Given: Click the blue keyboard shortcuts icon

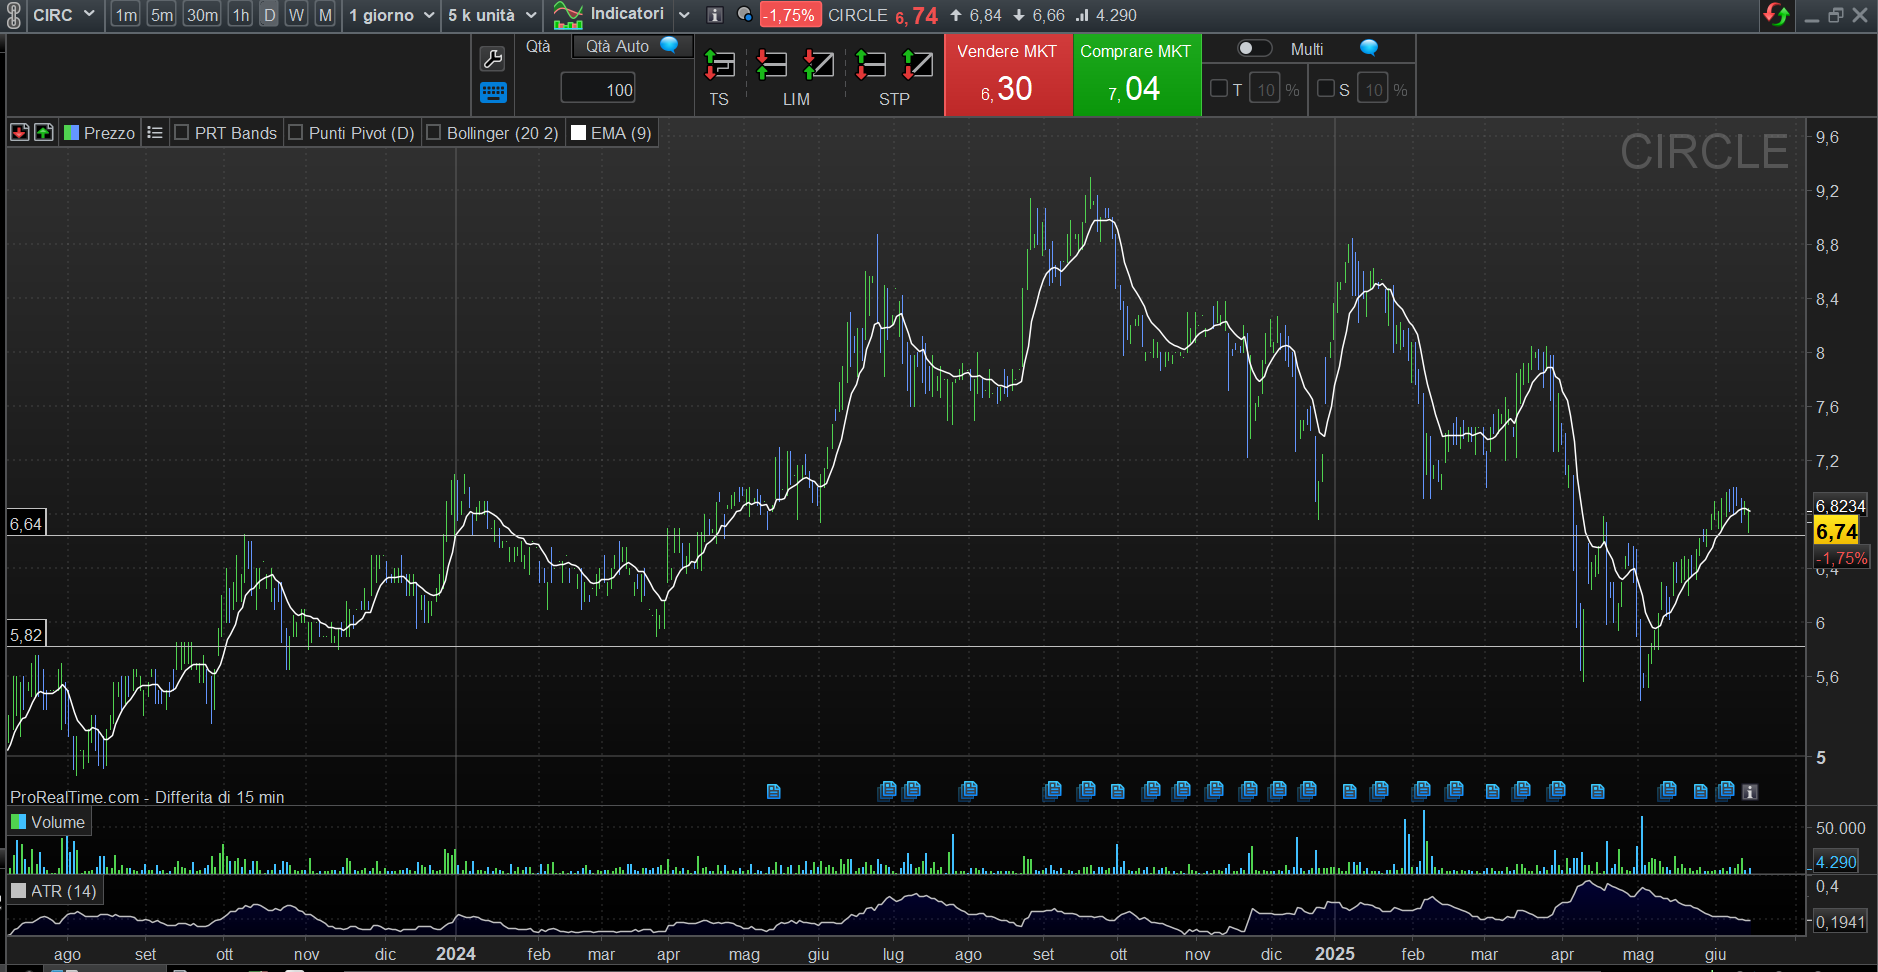Looking at the screenshot, I should tap(493, 93).
